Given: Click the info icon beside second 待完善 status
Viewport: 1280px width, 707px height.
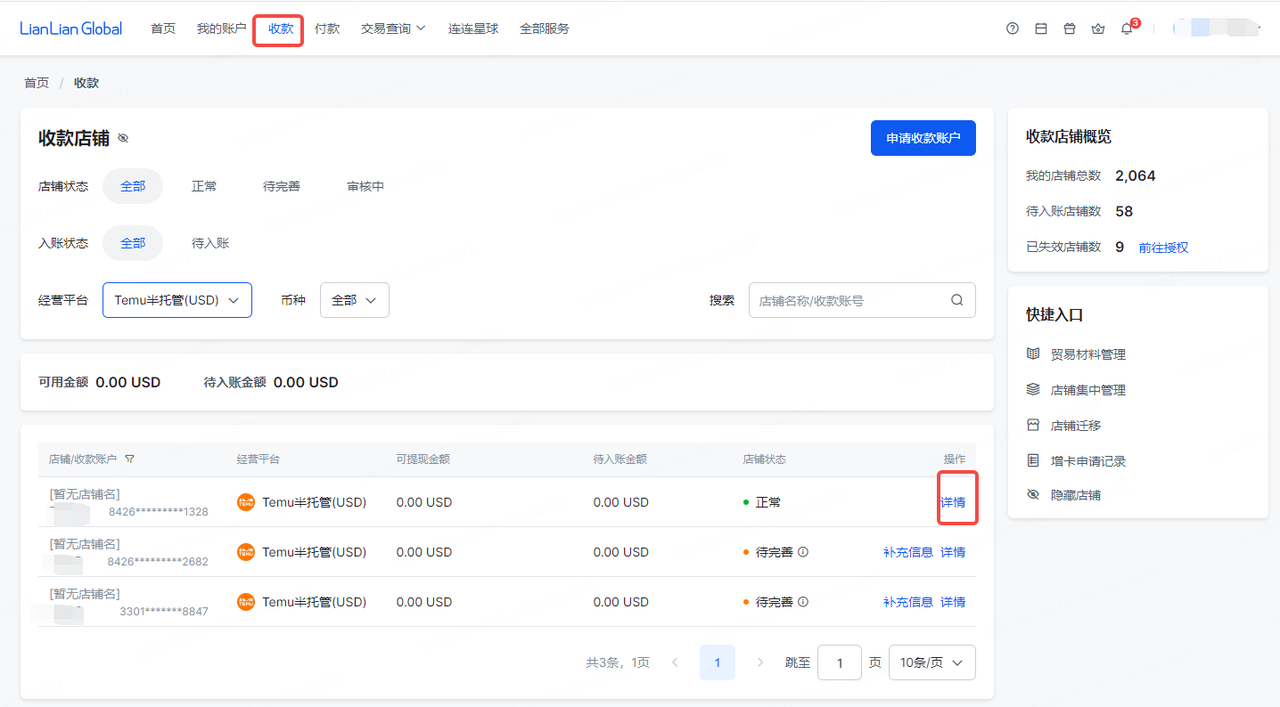Looking at the screenshot, I should (x=803, y=602).
